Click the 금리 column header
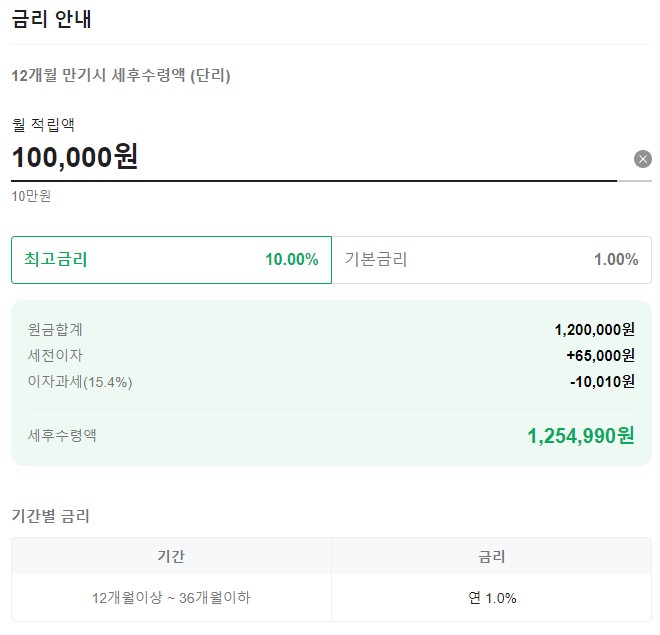 [x=492, y=556]
